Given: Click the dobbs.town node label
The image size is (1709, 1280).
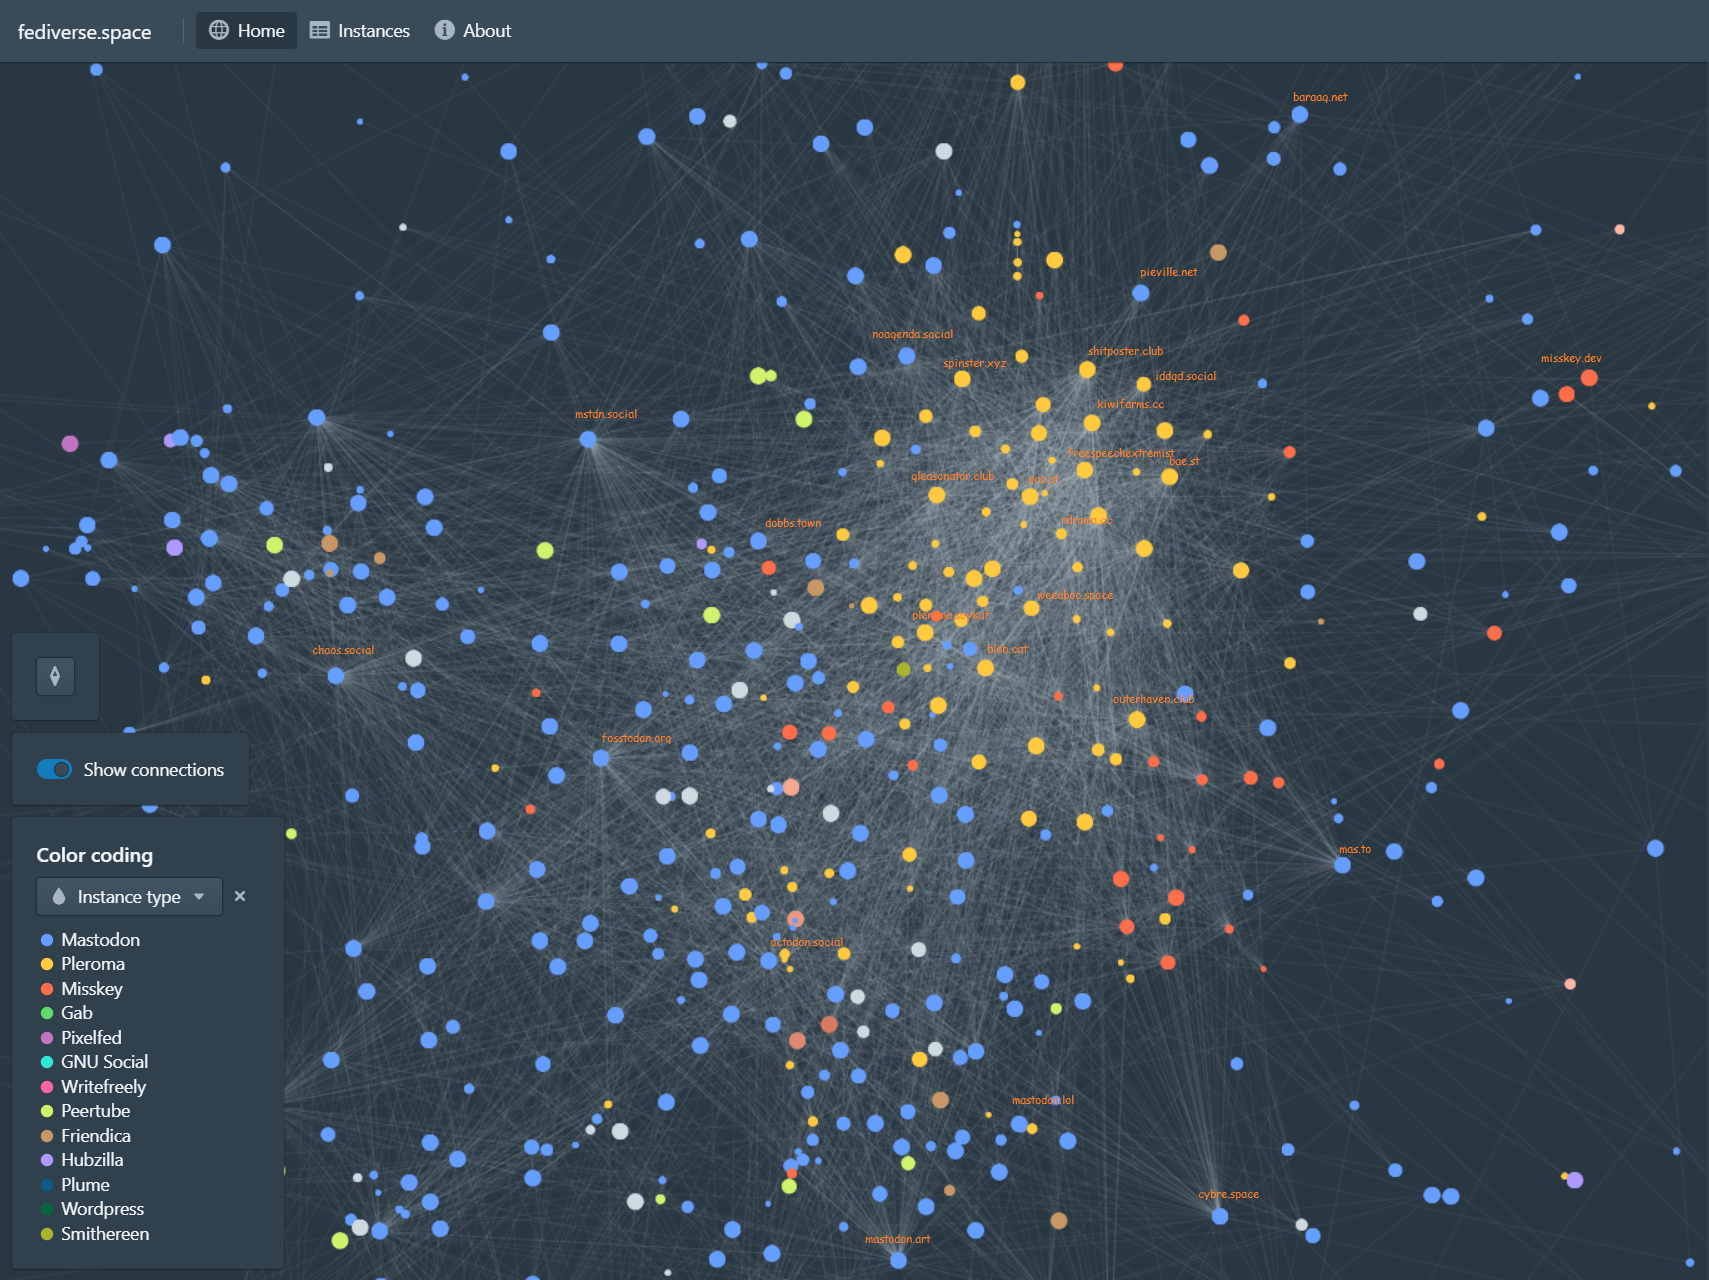Looking at the screenshot, I should tap(793, 523).
